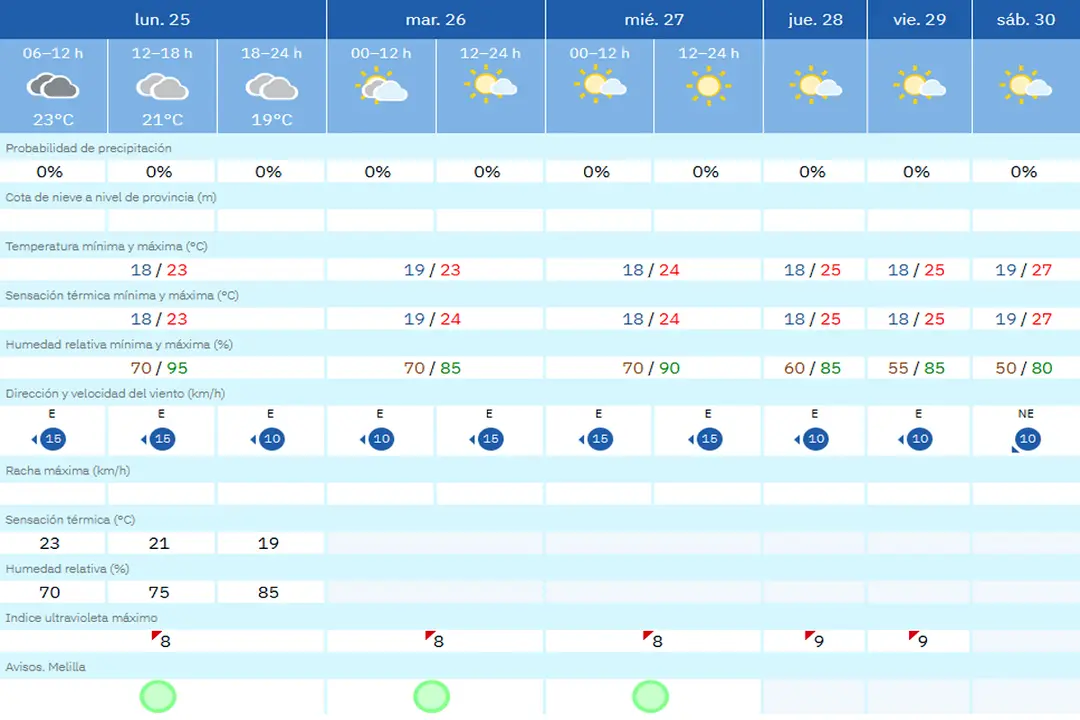
Task: Click green warning circle for mar. 26
Action: pos(432,696)
